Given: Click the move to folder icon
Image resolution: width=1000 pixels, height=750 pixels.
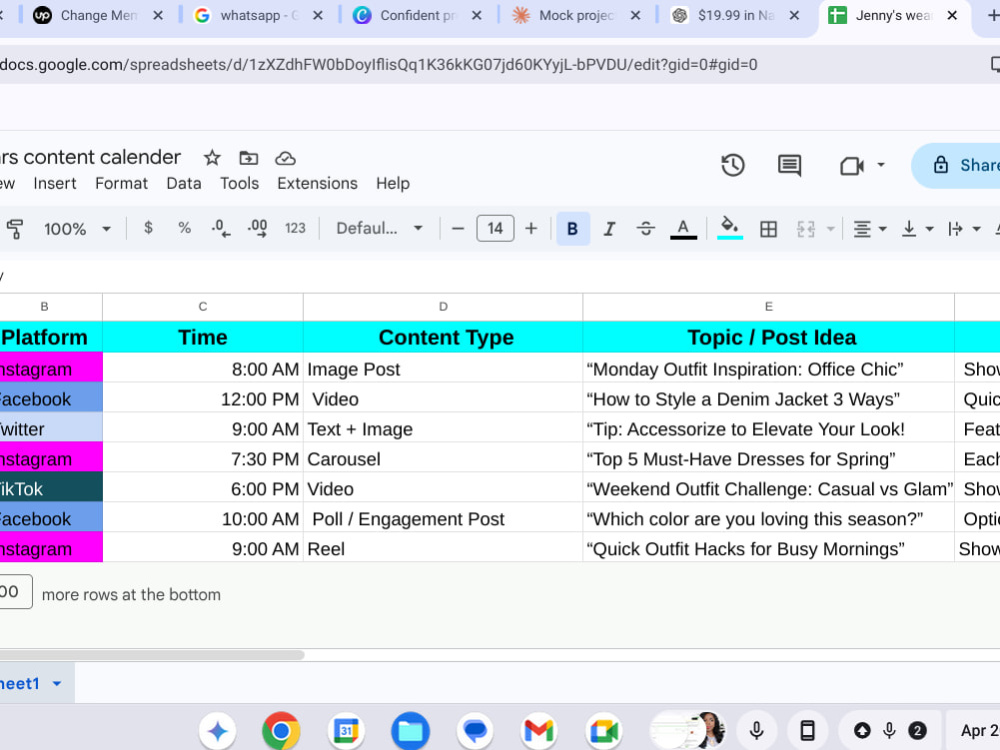Looking at the screenshot, I should pos(248,158).
